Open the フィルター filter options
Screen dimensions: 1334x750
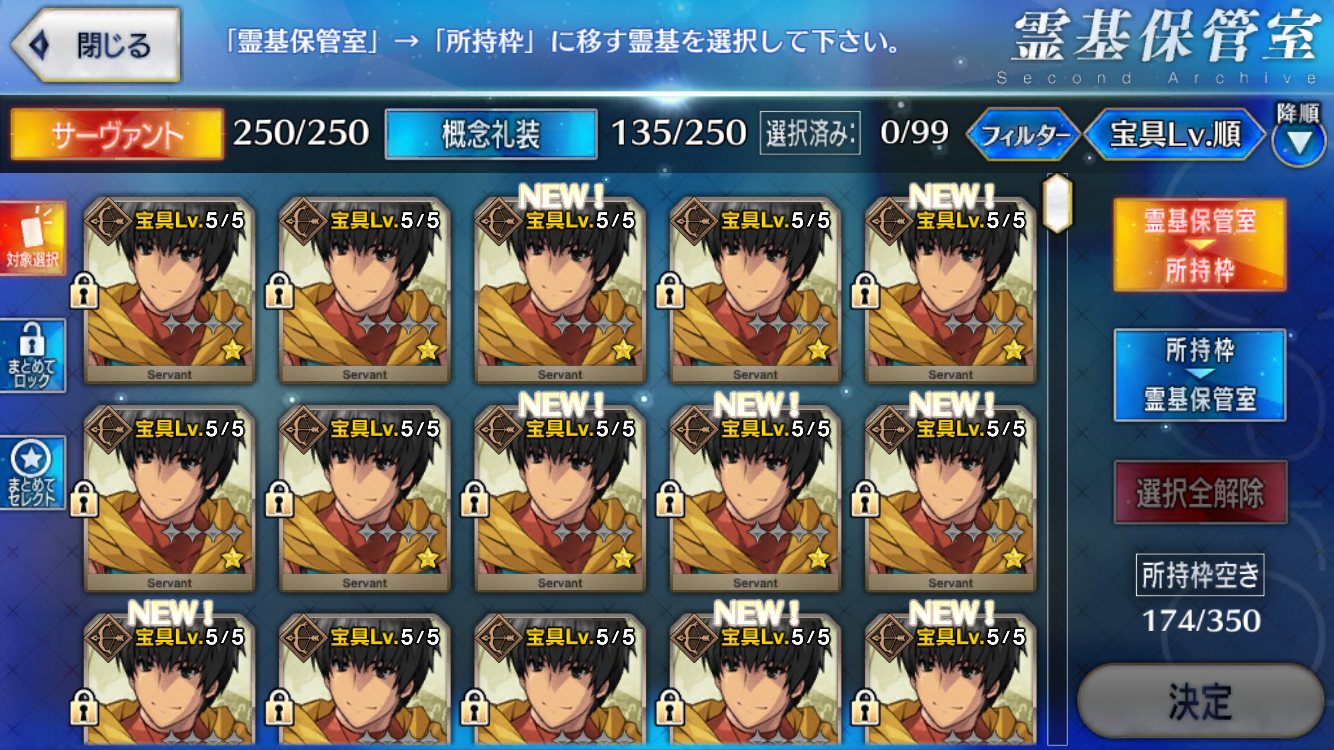(1023, 135)
